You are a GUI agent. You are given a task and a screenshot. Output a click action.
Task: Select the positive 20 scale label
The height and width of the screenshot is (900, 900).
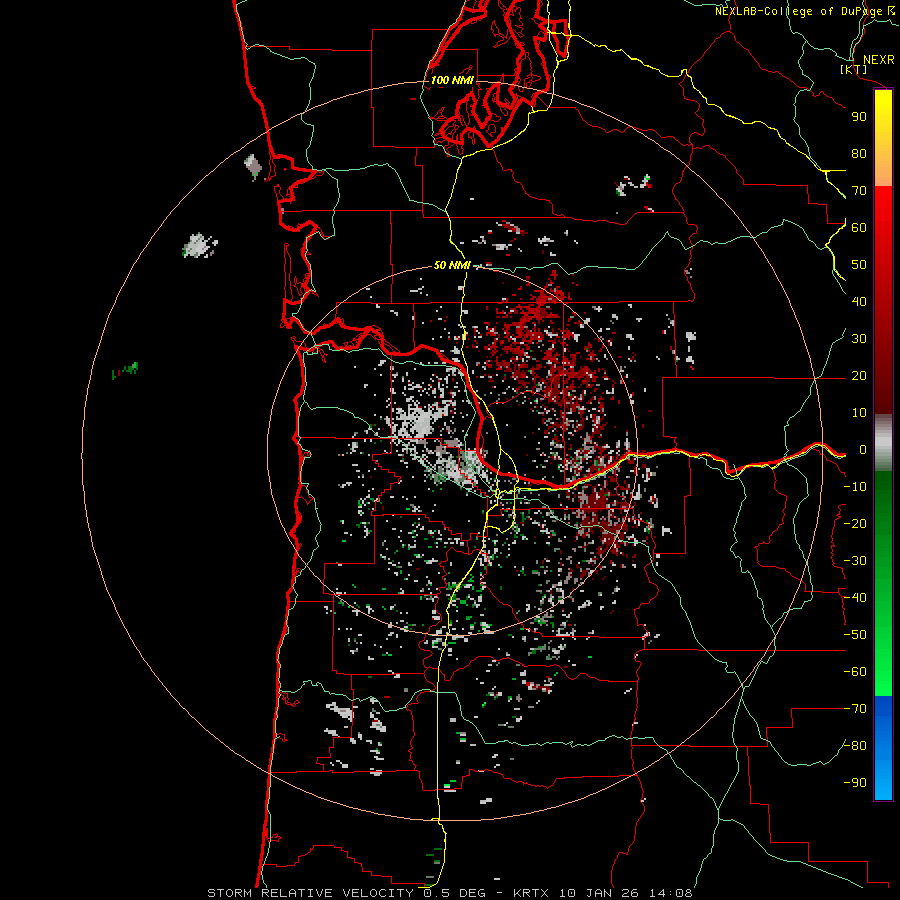[859, 376]
